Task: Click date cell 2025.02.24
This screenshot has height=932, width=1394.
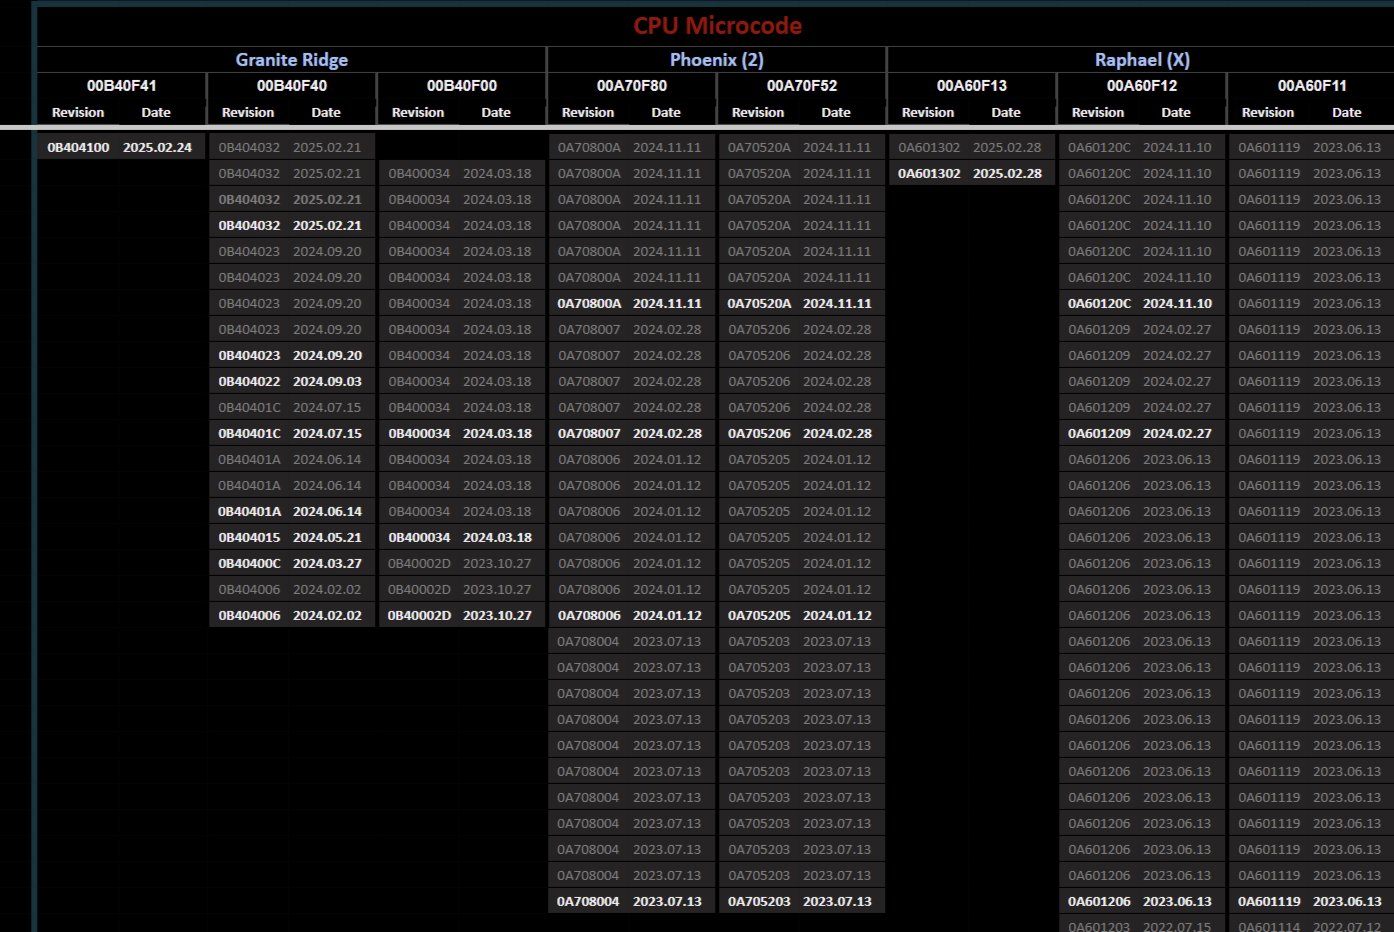Action: tap(157, 147)
